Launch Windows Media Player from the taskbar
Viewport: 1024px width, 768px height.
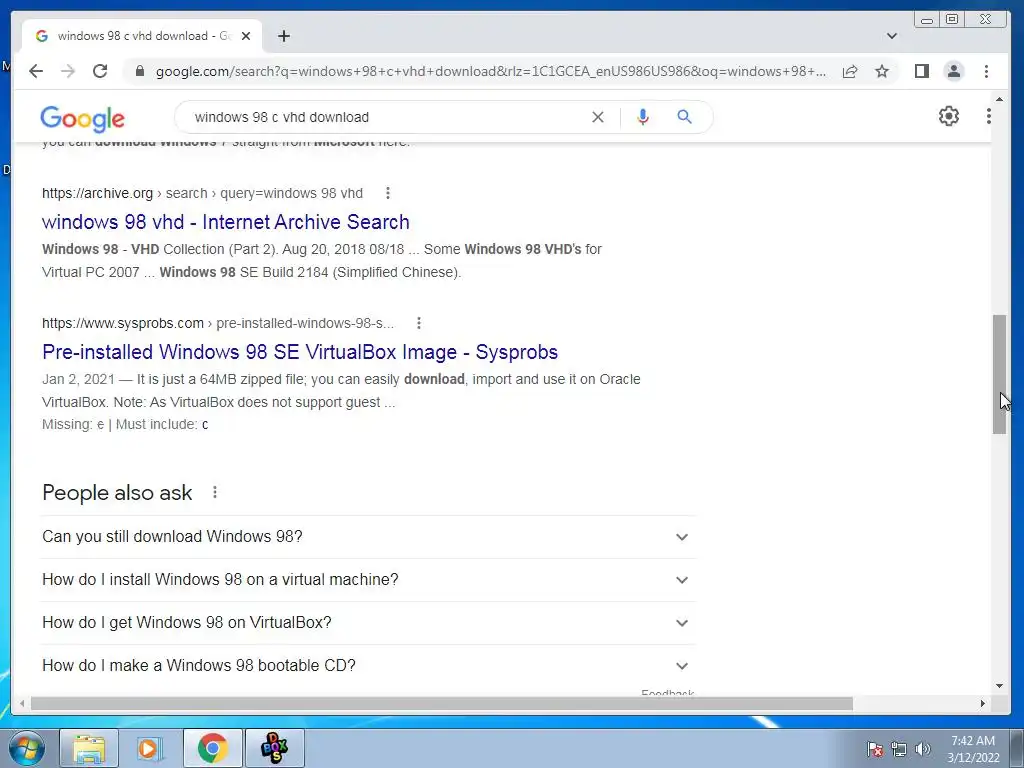point(150,748)
